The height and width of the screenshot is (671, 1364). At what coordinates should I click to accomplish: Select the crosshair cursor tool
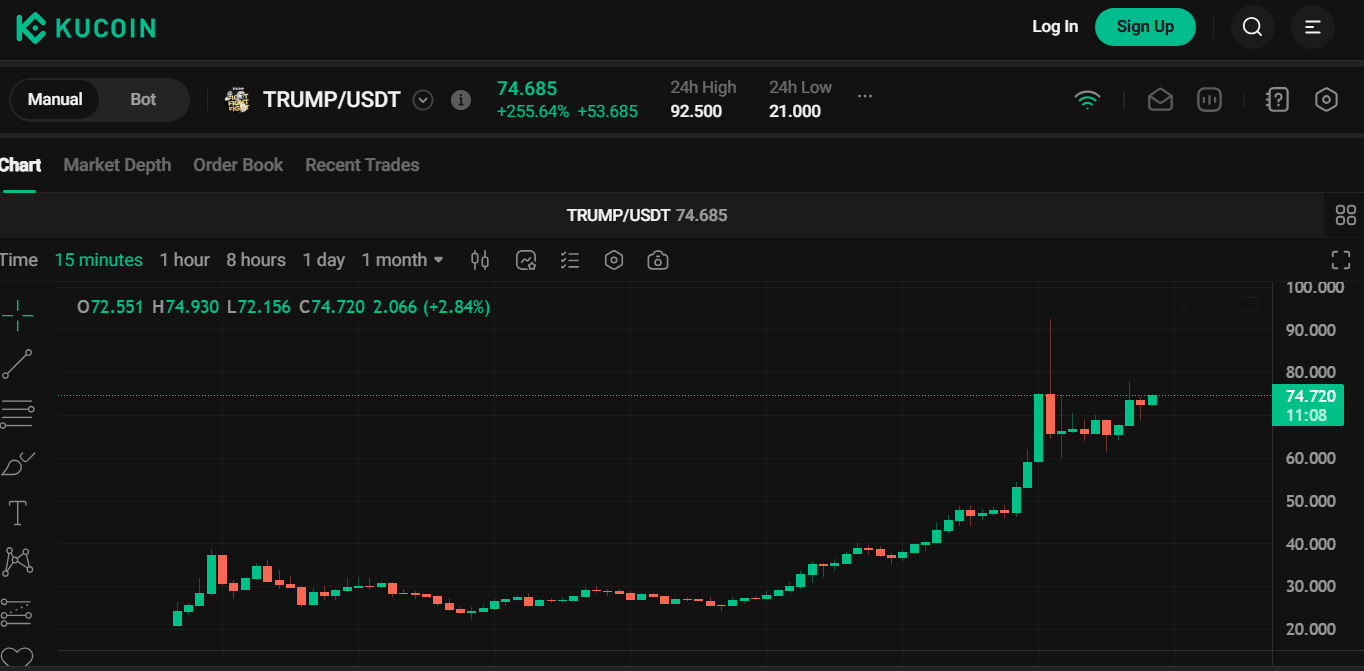coord(17,315)
